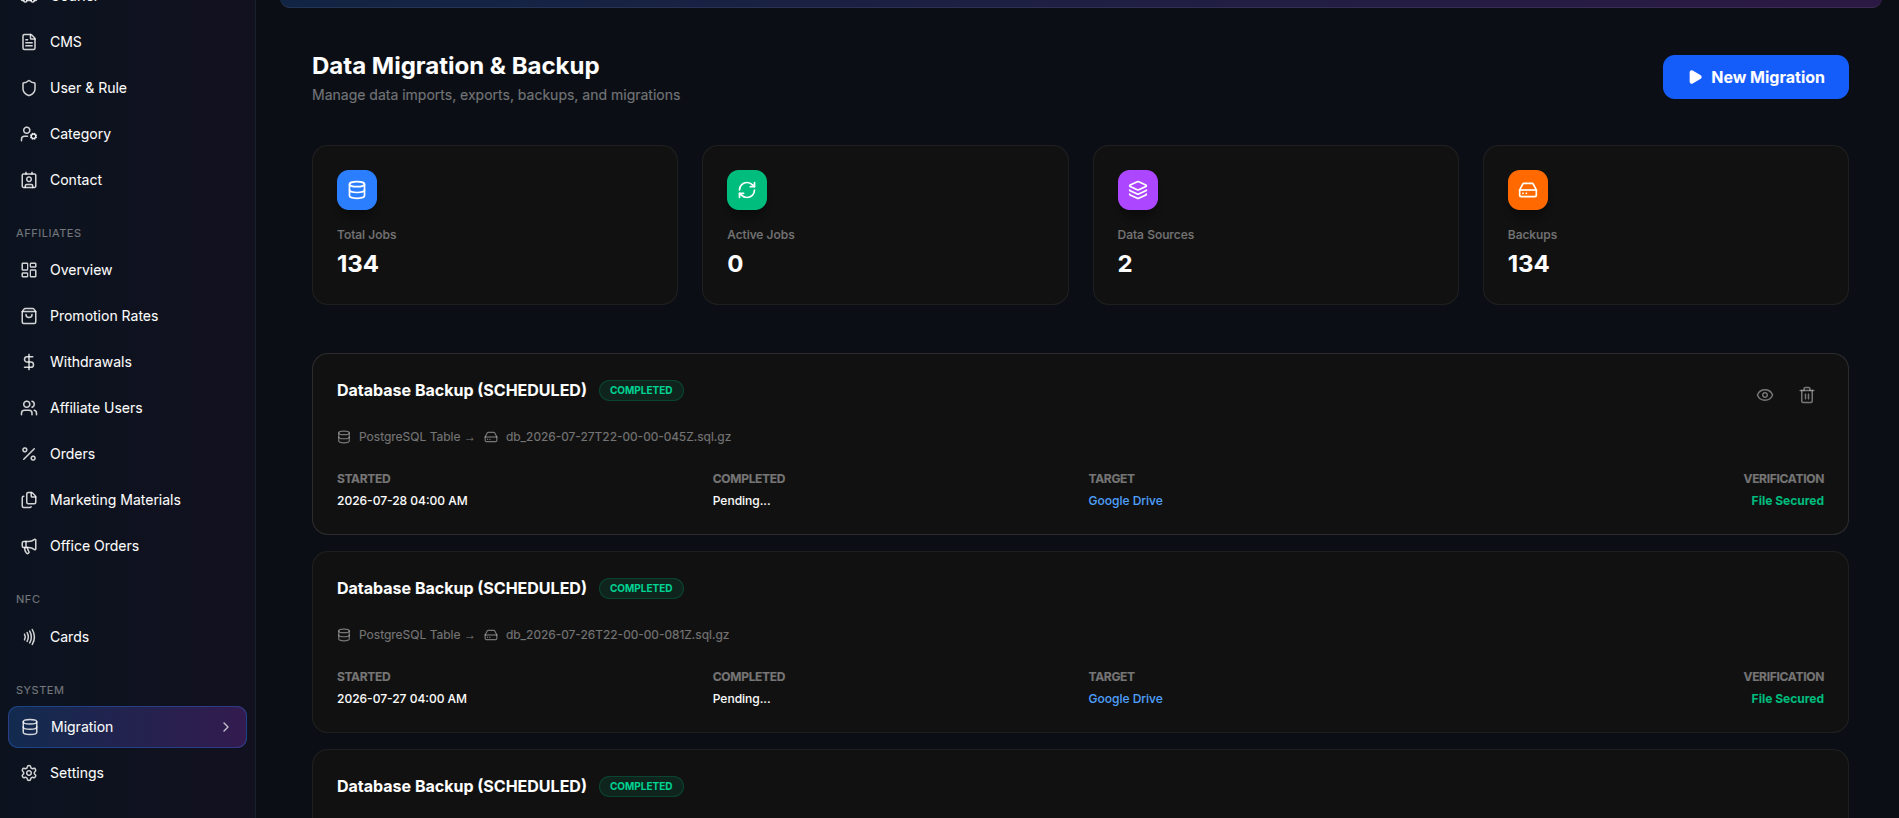Click Pending... under the 2026-07-28 backup's COMPLETED column
The image size is (1899, 818).
point(742,501)
